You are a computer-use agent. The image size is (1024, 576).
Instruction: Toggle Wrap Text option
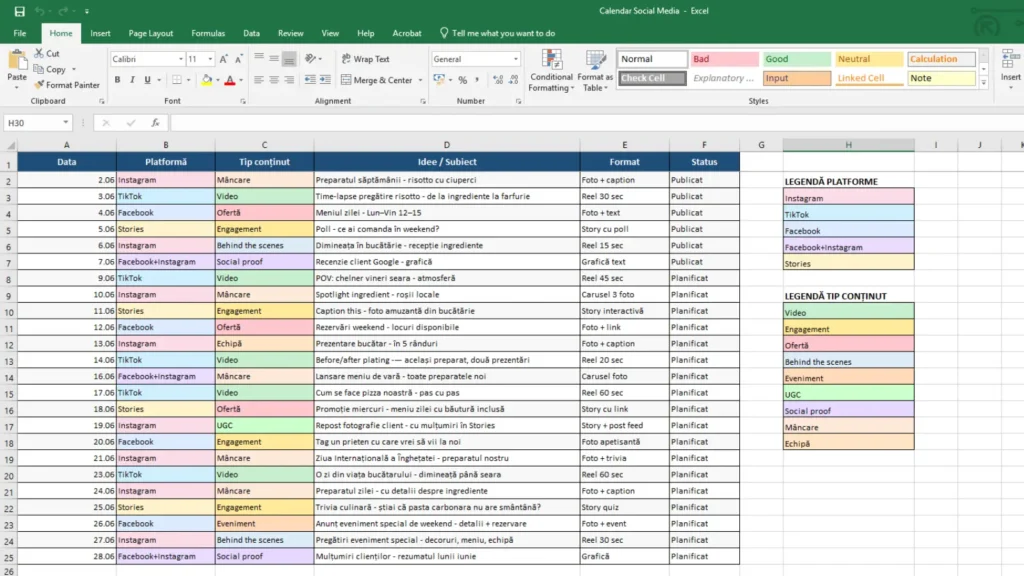coord(366,59)
